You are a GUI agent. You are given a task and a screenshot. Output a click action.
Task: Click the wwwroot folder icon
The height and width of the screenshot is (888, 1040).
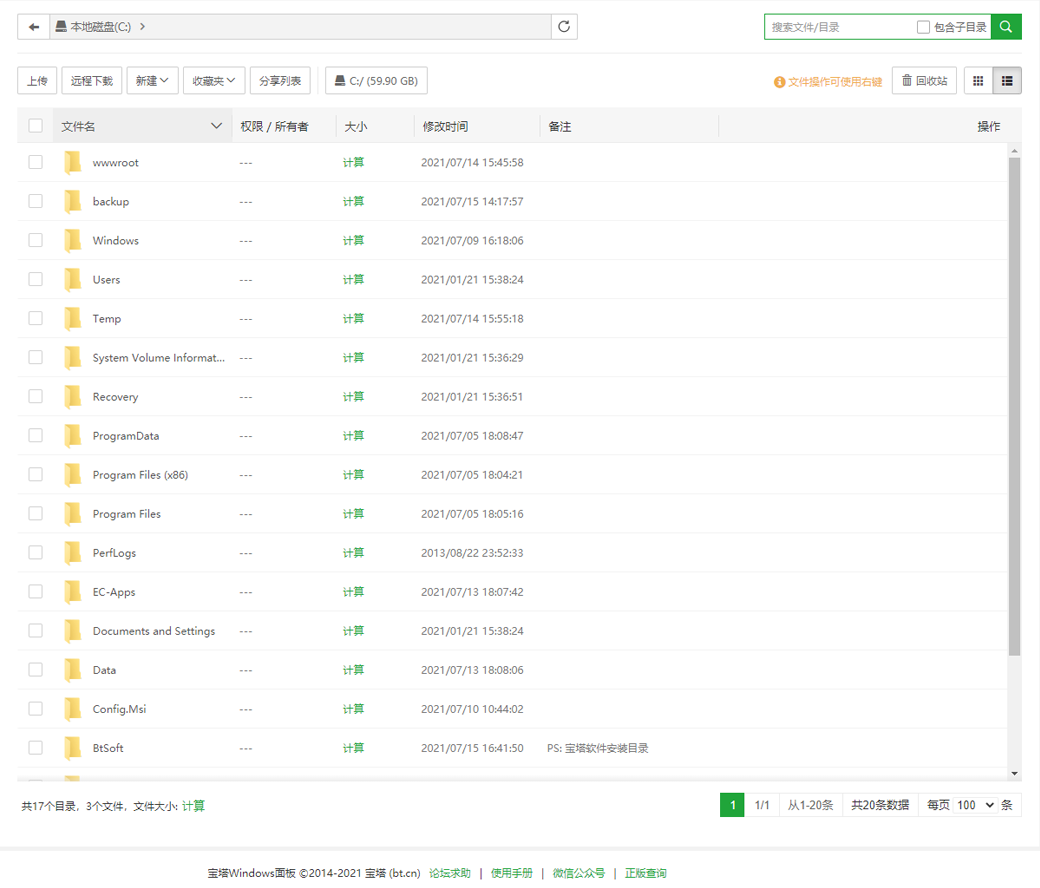point(73,163)
